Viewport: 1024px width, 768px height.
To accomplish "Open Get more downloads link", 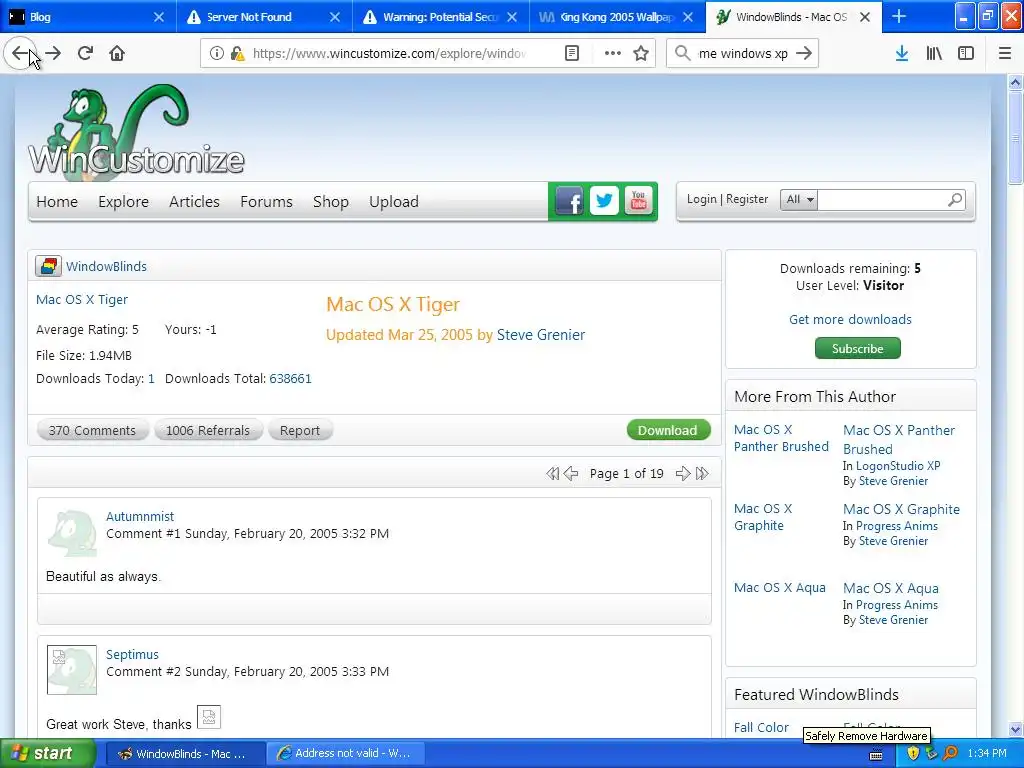I will click(850, 319).
